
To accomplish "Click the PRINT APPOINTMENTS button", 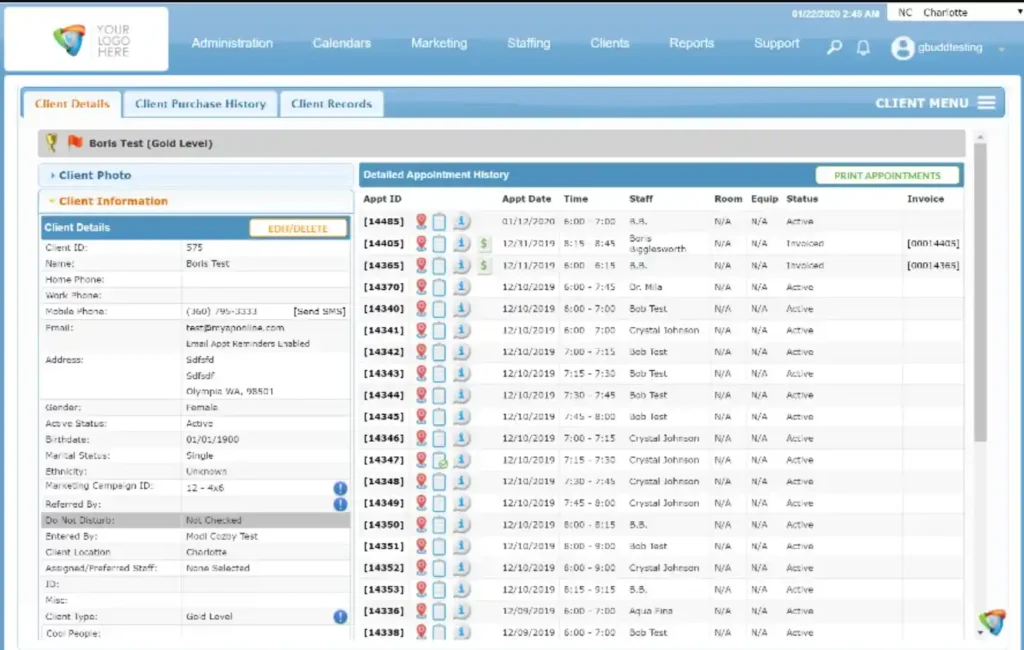I will 888,174.
